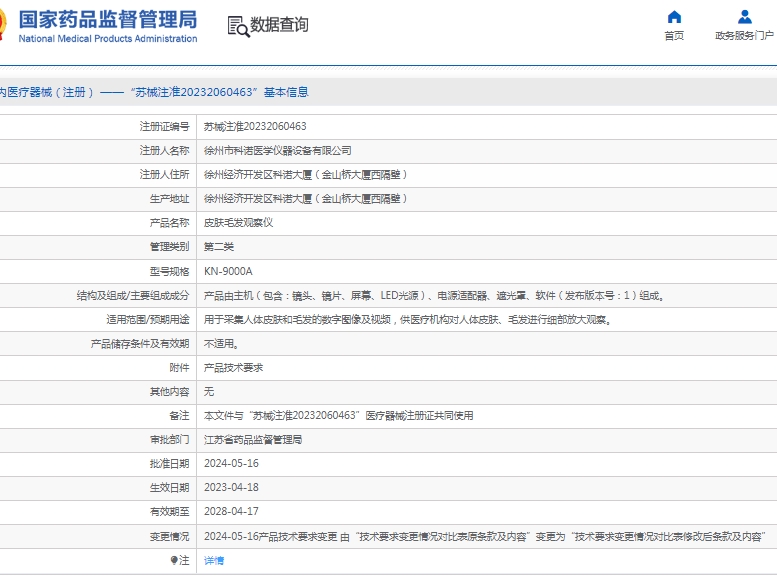Click the 注册人住所 address value
Screen dimensions: 777x581
(x=306, y=174)
